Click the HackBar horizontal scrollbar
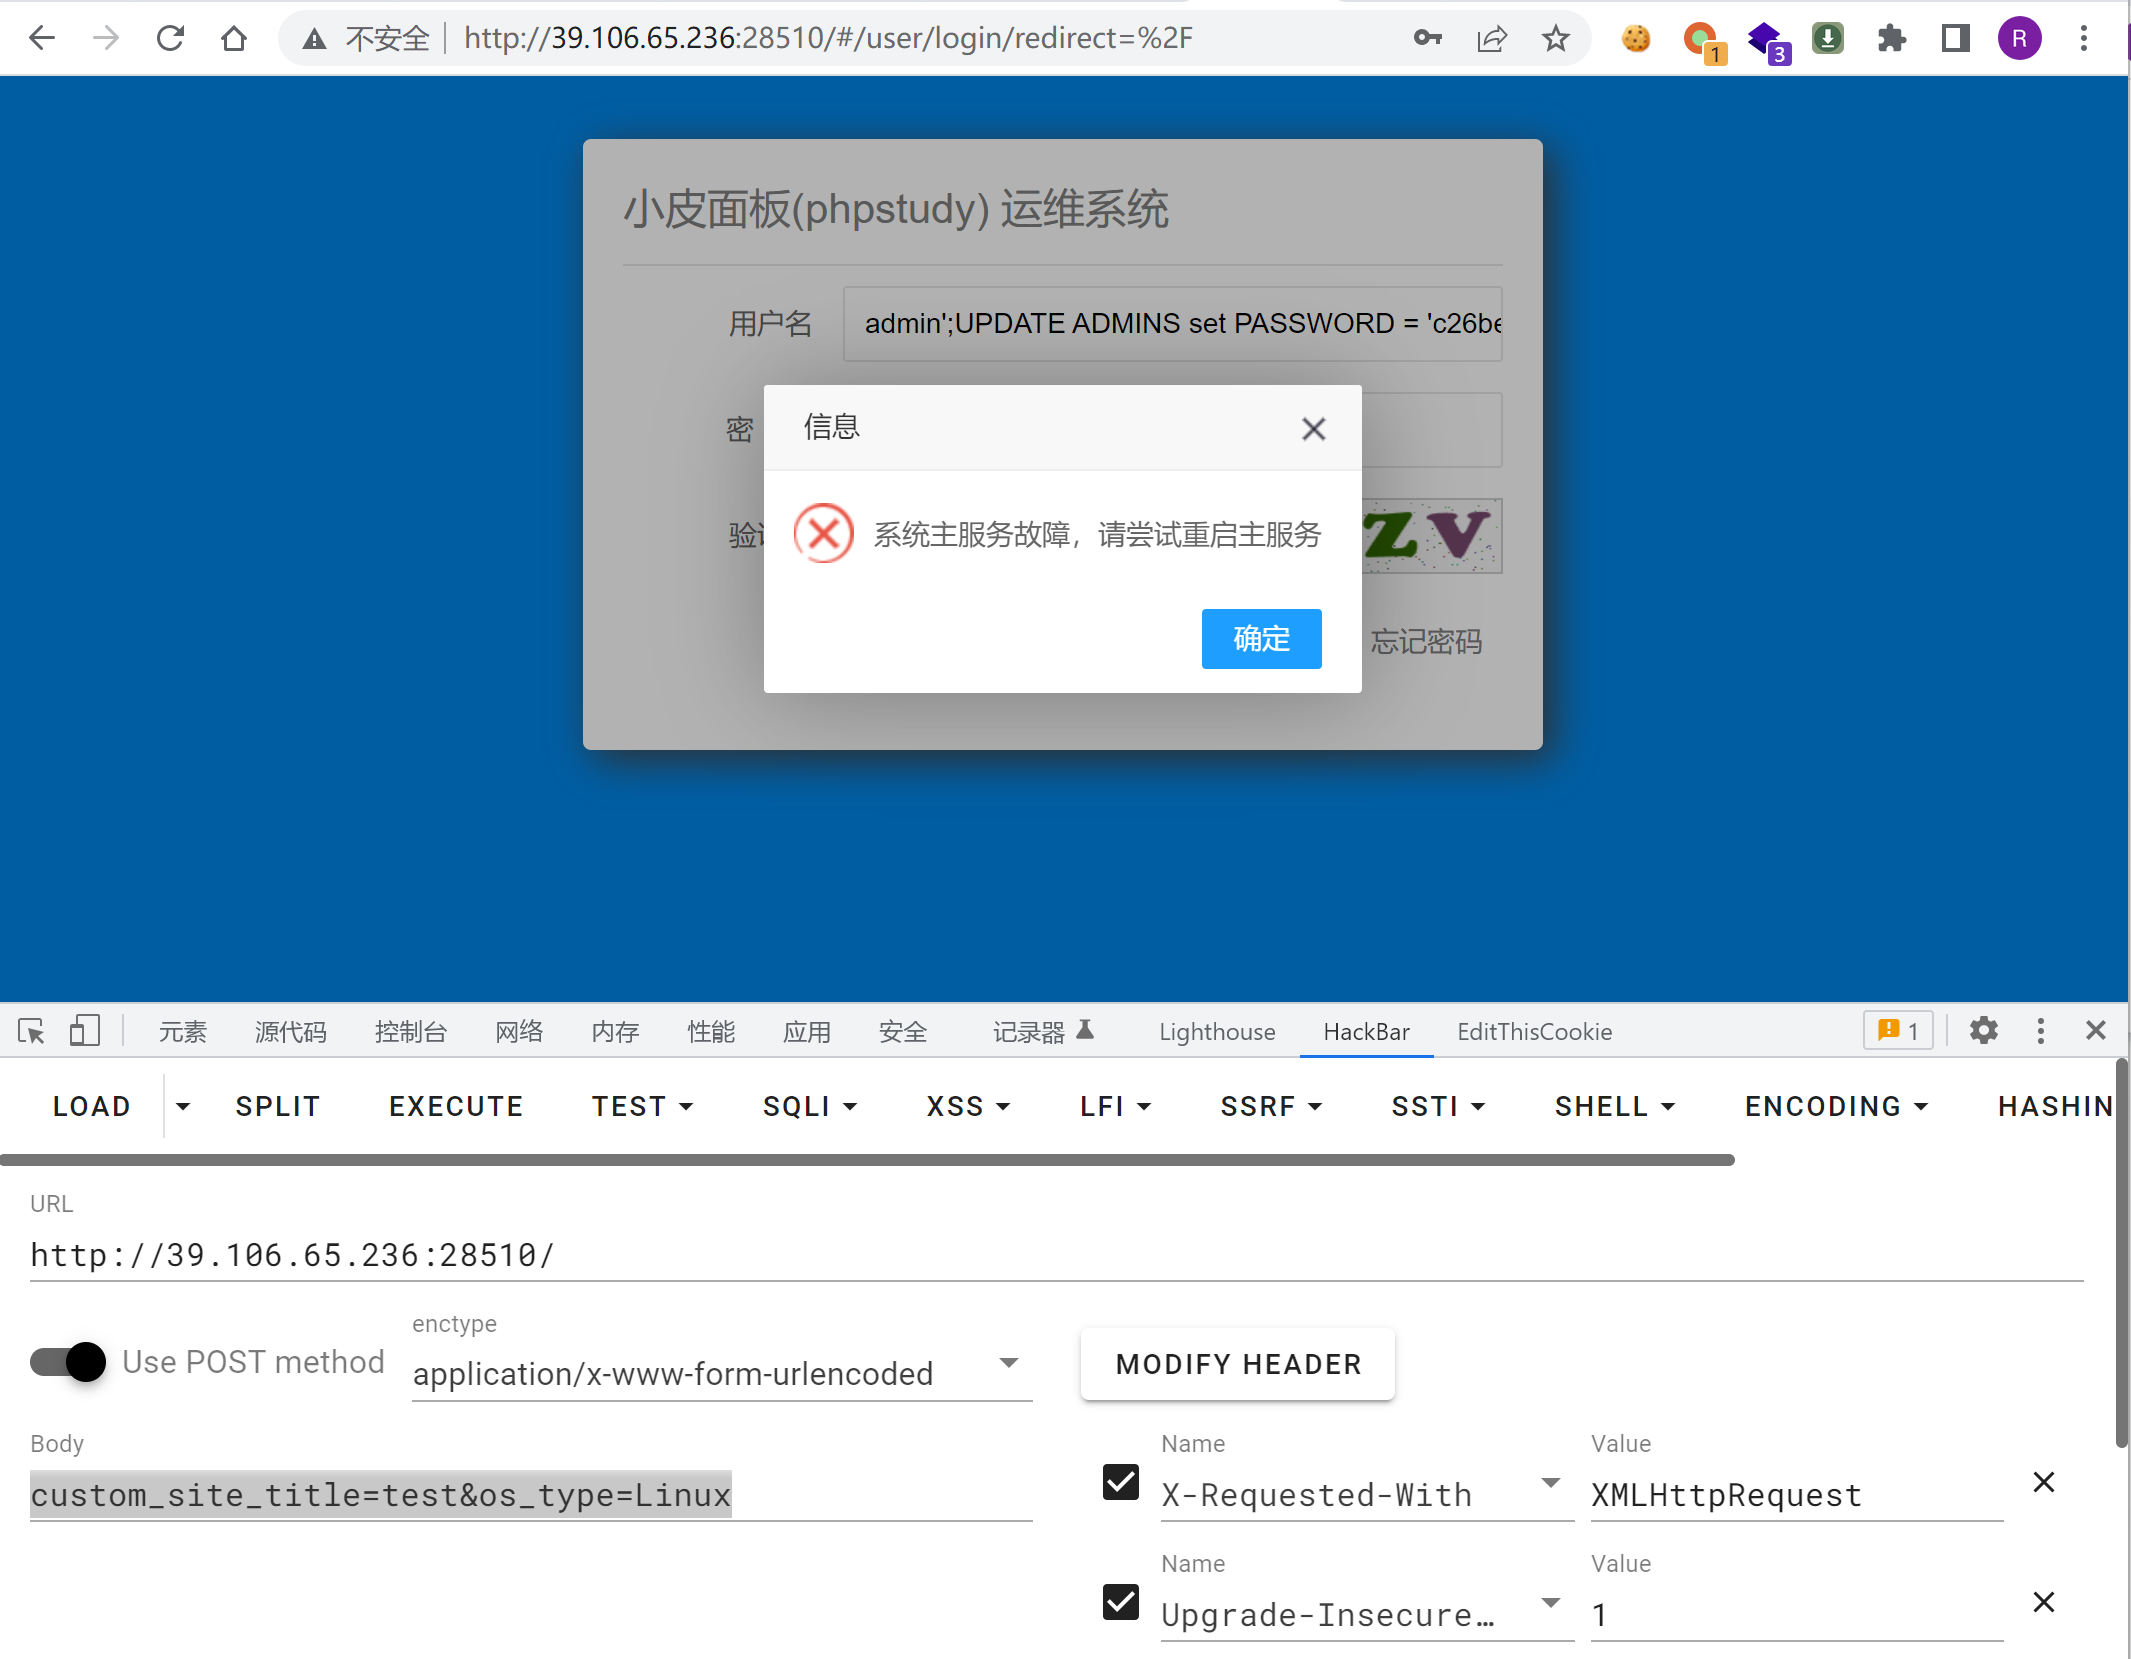The image size is (2131, 1659). pos(866,1160)
